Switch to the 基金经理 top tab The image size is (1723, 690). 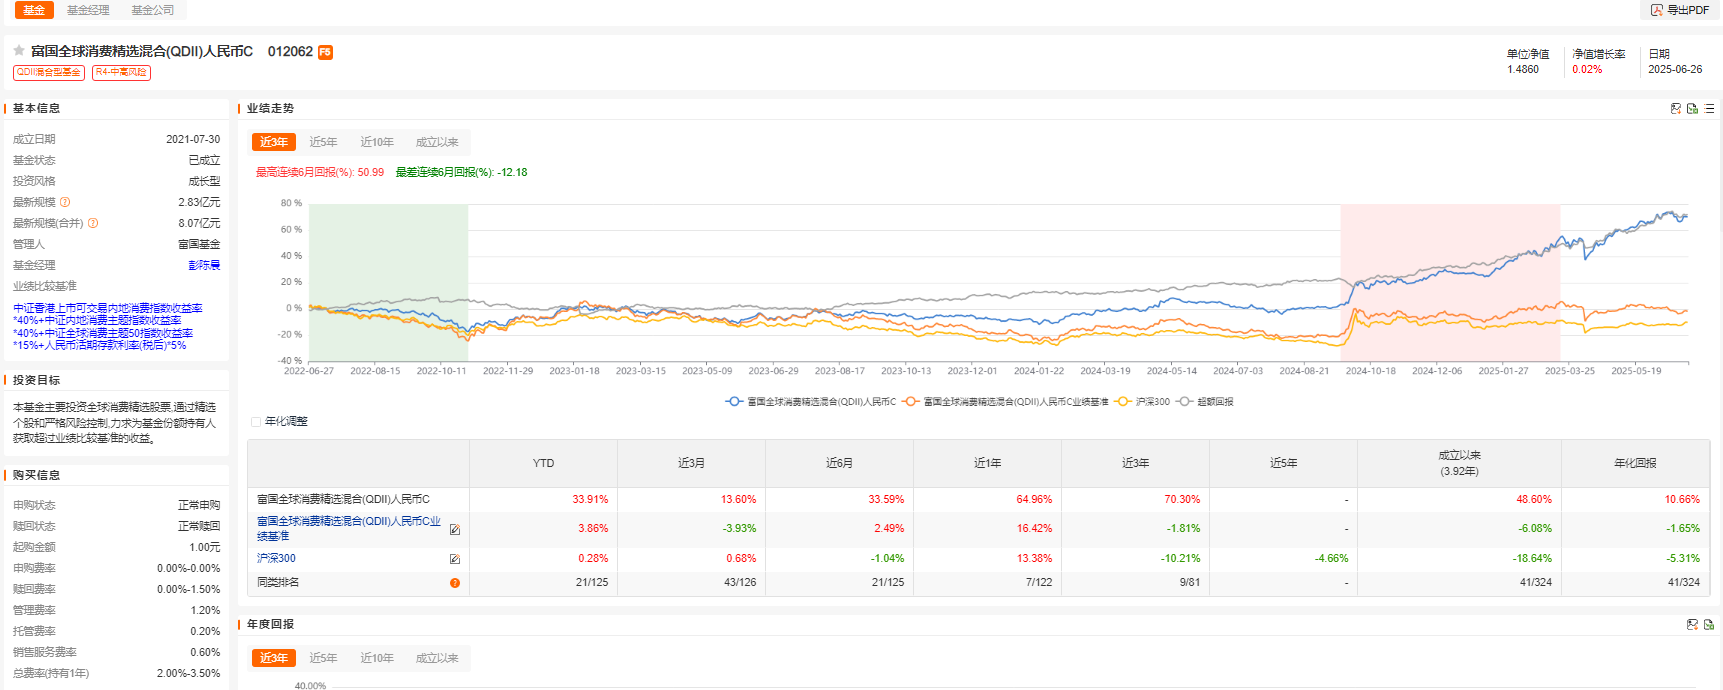point(88,10)
